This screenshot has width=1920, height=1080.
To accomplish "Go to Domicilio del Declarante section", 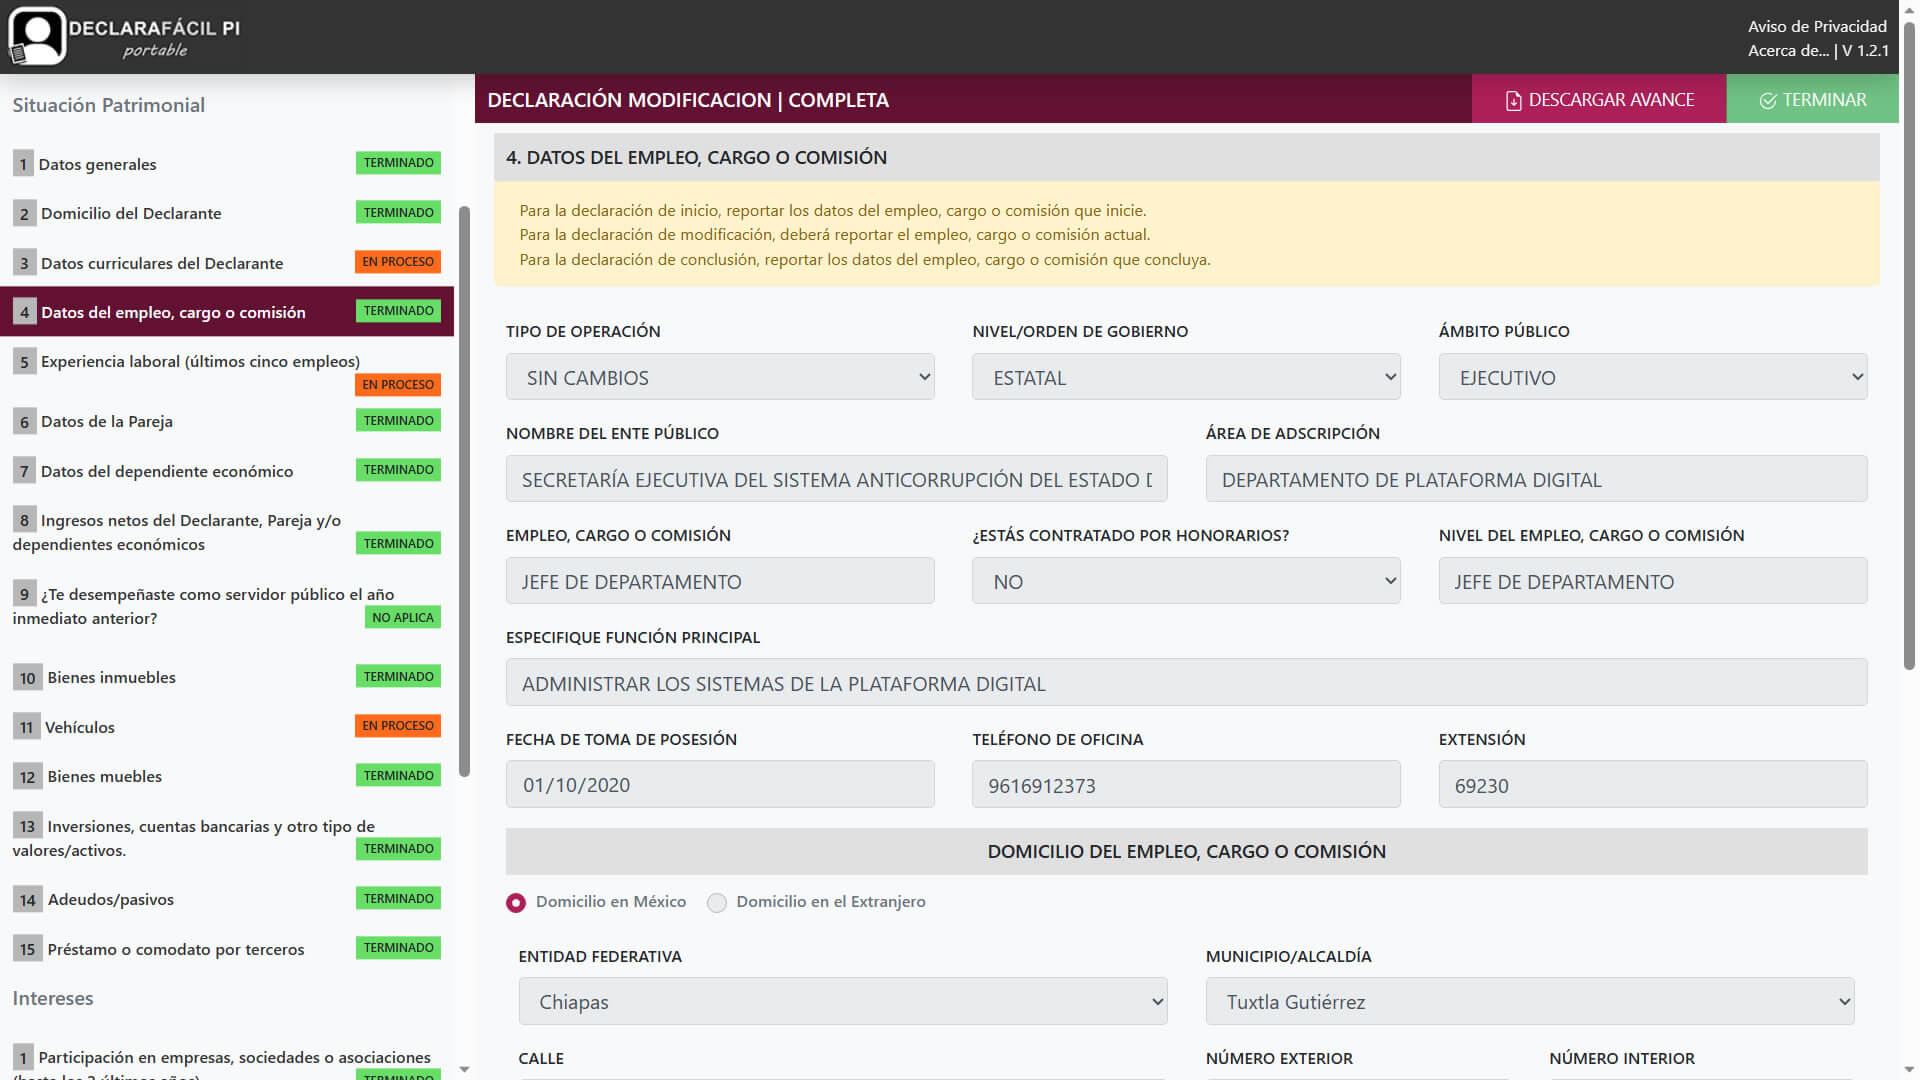I will click(227, 213).
